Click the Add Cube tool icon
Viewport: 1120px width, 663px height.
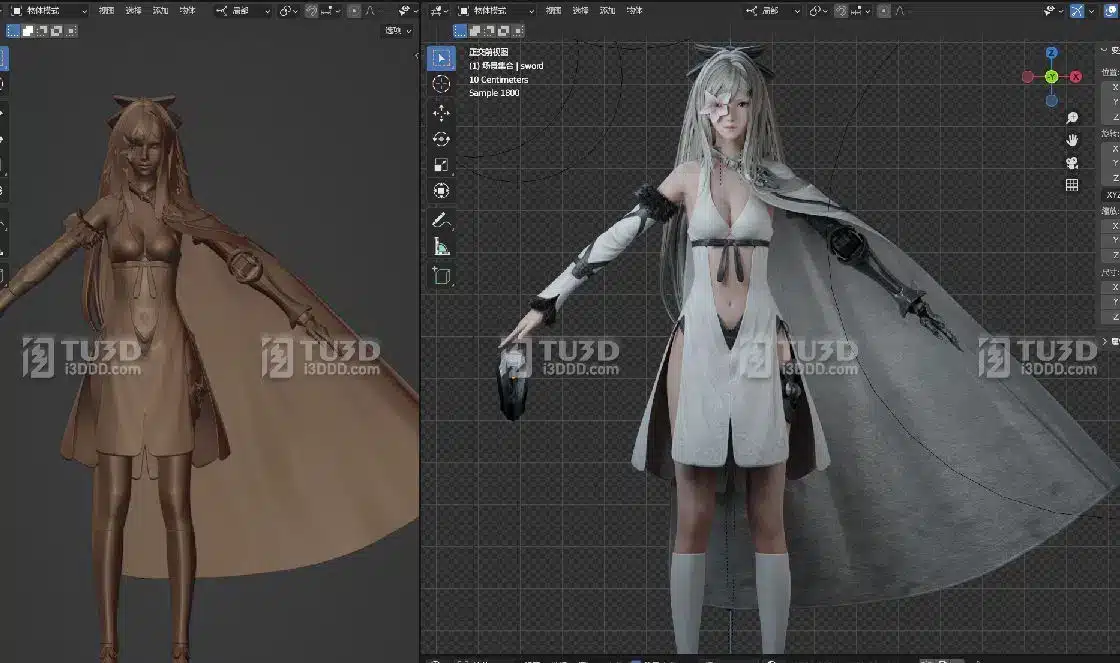(x=441, y=275)
